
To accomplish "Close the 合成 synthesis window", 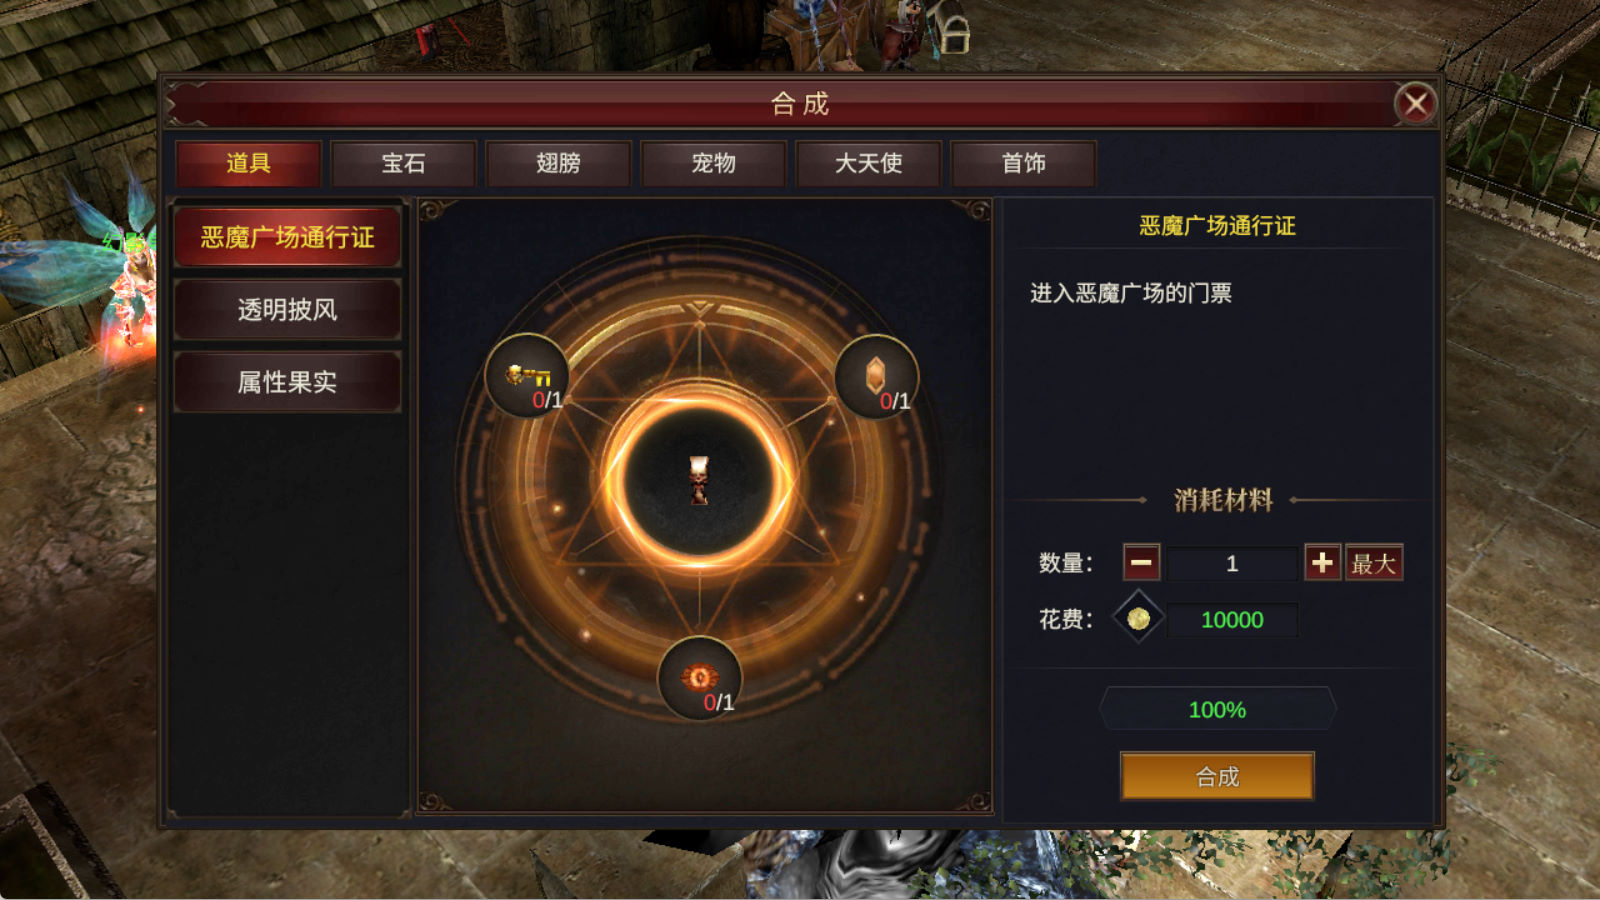I will 1416,103.
